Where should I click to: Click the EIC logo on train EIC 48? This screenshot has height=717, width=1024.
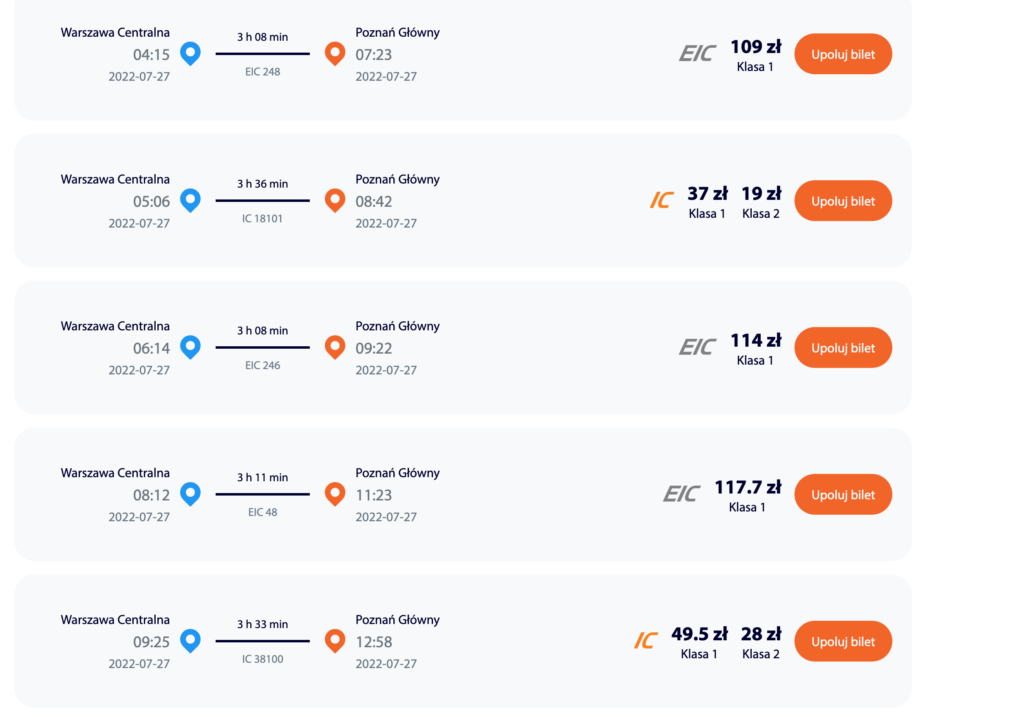[681, 494]
